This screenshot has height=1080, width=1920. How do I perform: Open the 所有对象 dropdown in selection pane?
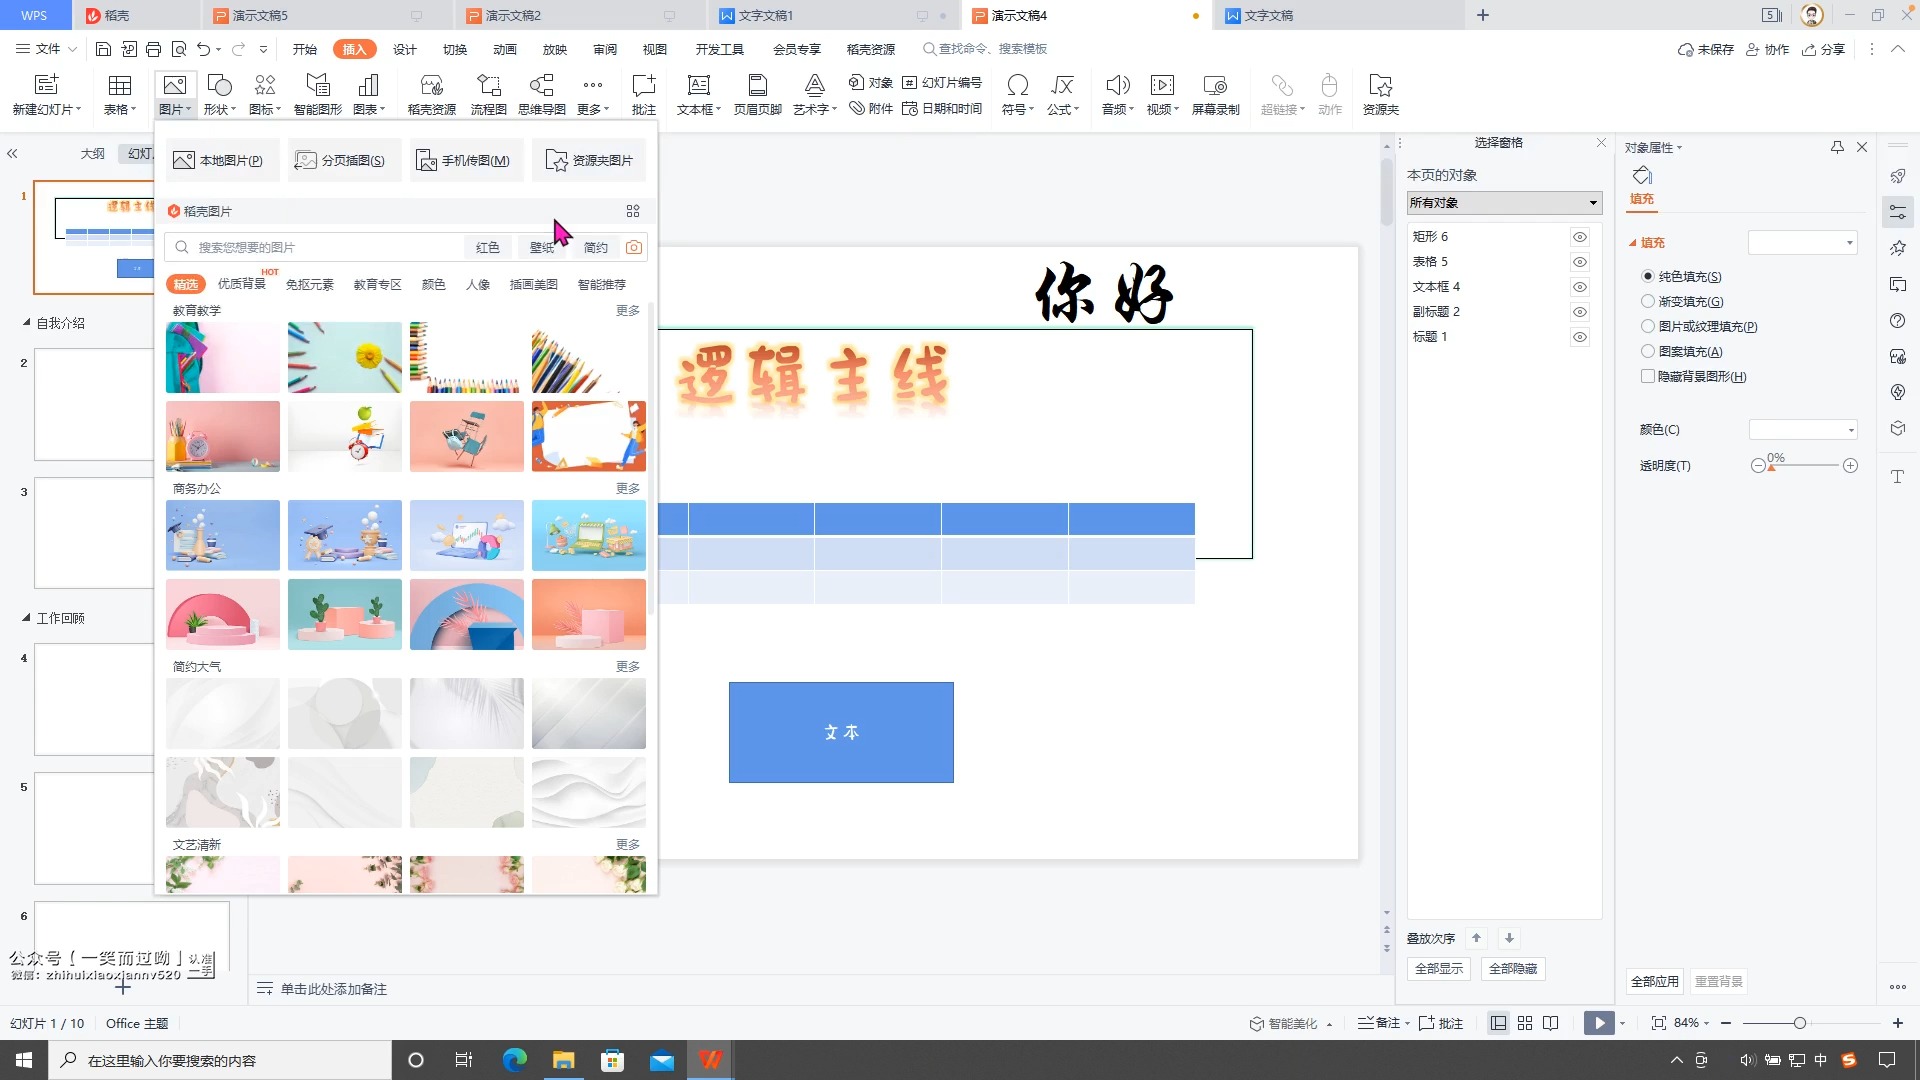[1504, 203]
